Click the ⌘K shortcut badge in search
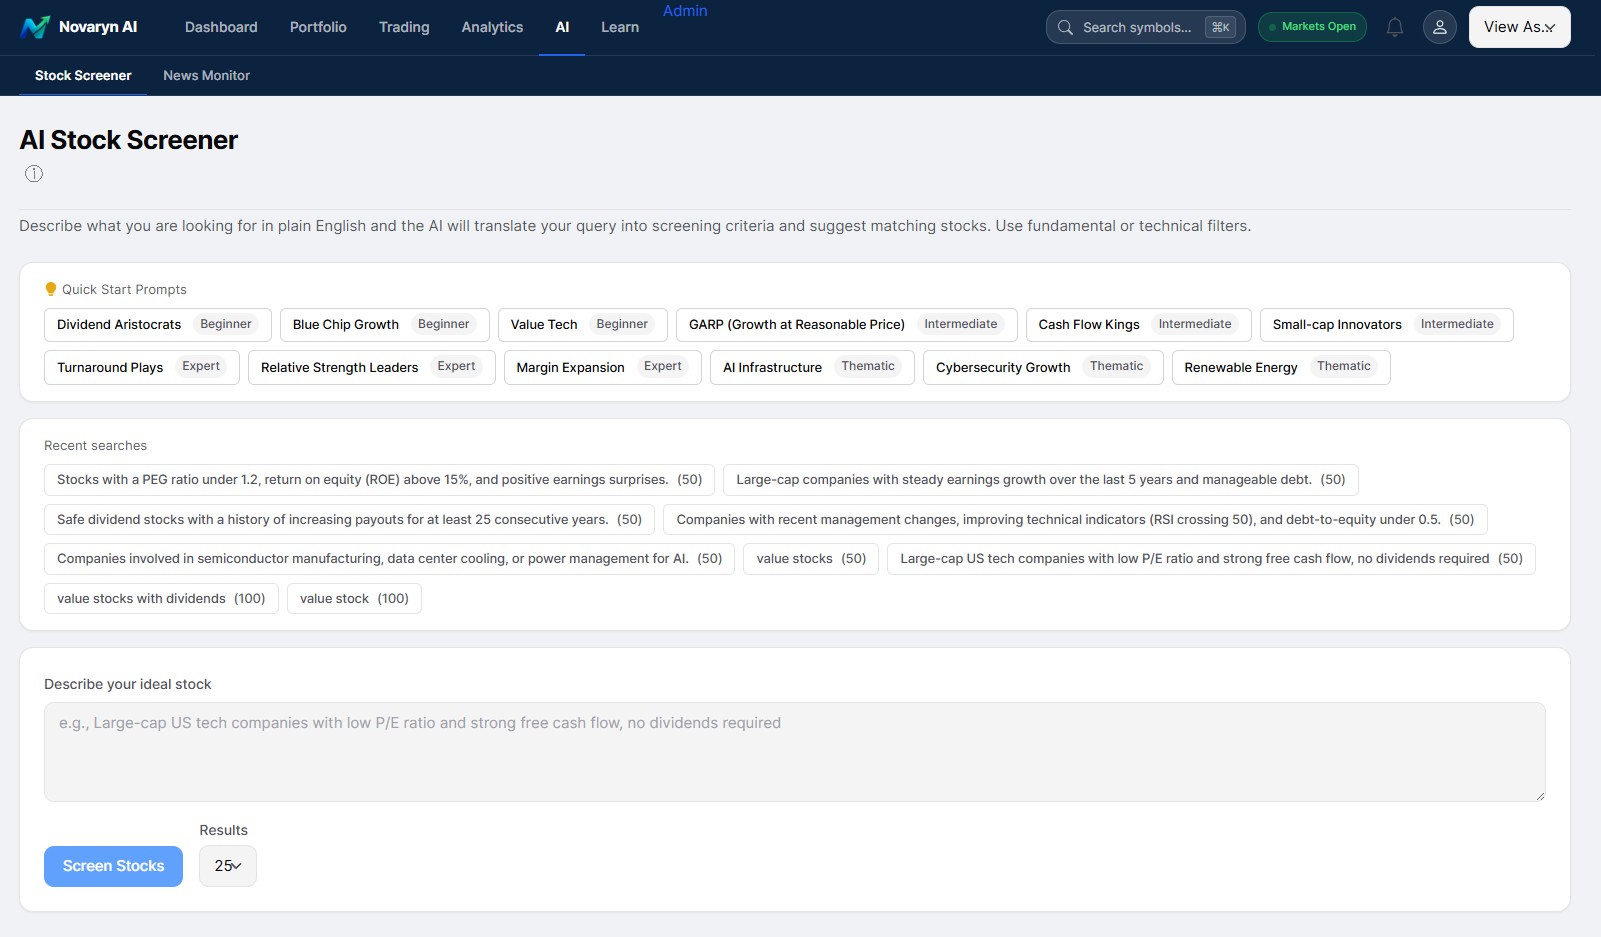Screen dimensions: 1601x937 1220,27
